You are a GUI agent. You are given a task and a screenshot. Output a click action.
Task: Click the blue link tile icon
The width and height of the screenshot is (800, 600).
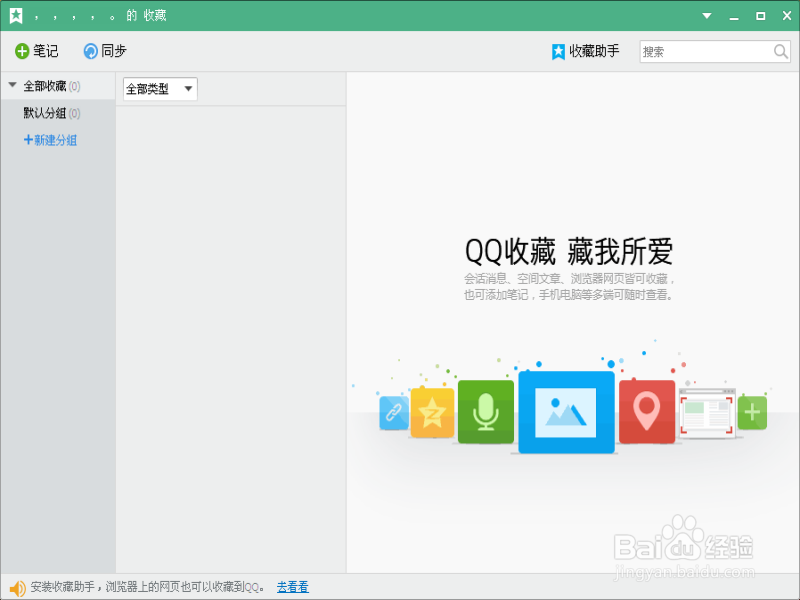click(x=394, y=413)
